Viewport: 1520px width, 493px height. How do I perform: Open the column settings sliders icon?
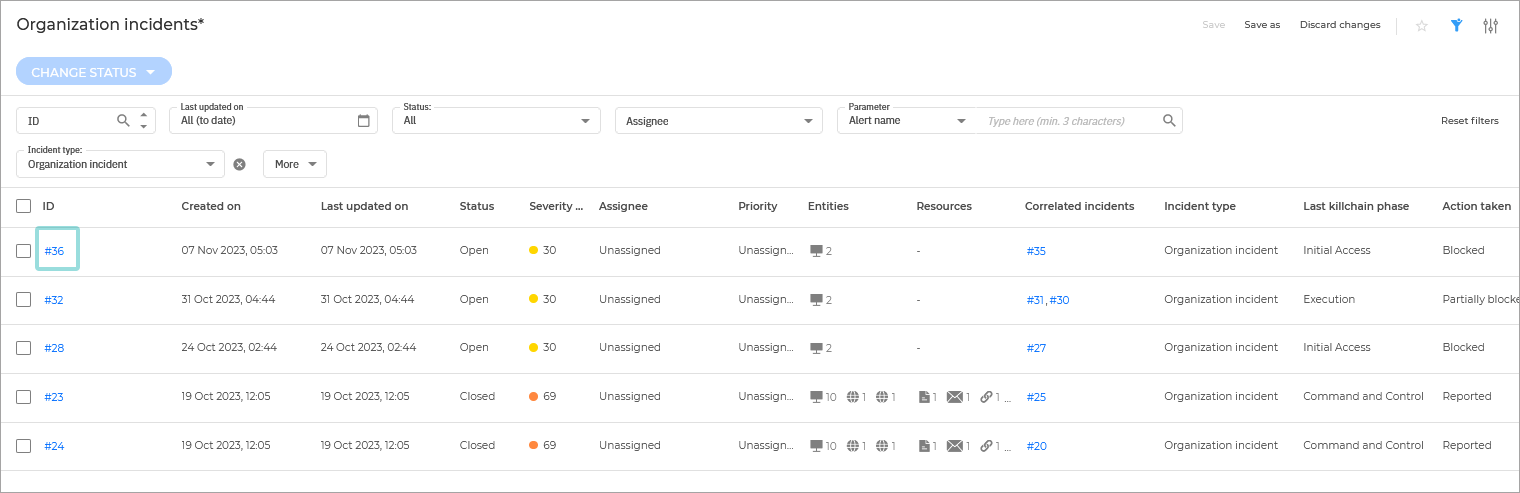click(x=1490, y=26)
